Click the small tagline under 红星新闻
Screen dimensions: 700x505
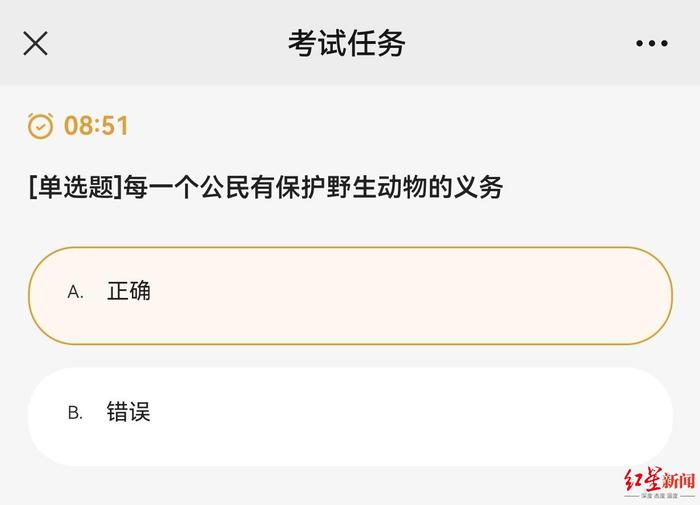659,496
